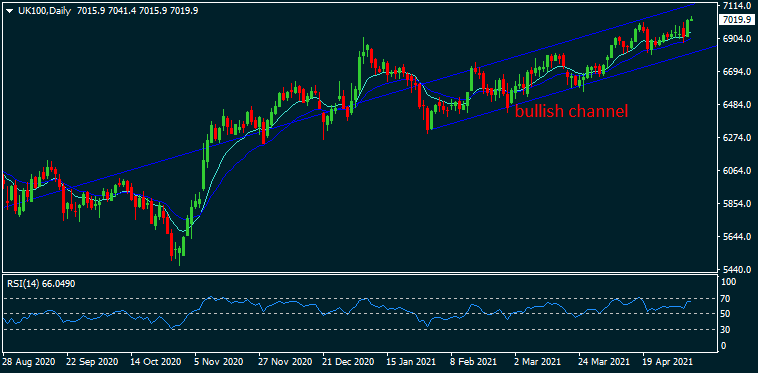
Task: Click the RSI 50 level label
Action: click(x=727, y=314)
